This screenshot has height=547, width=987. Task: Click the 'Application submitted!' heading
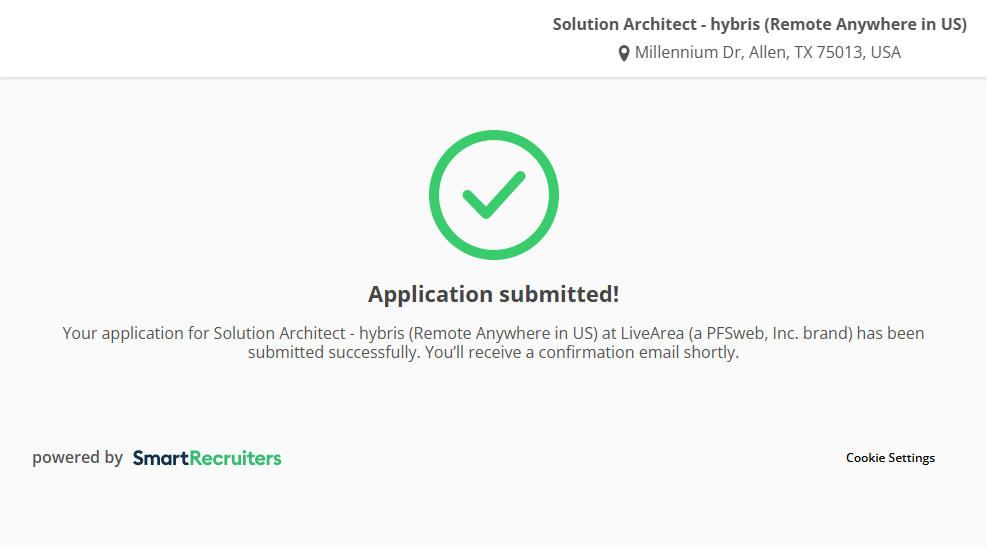[493, 294]
